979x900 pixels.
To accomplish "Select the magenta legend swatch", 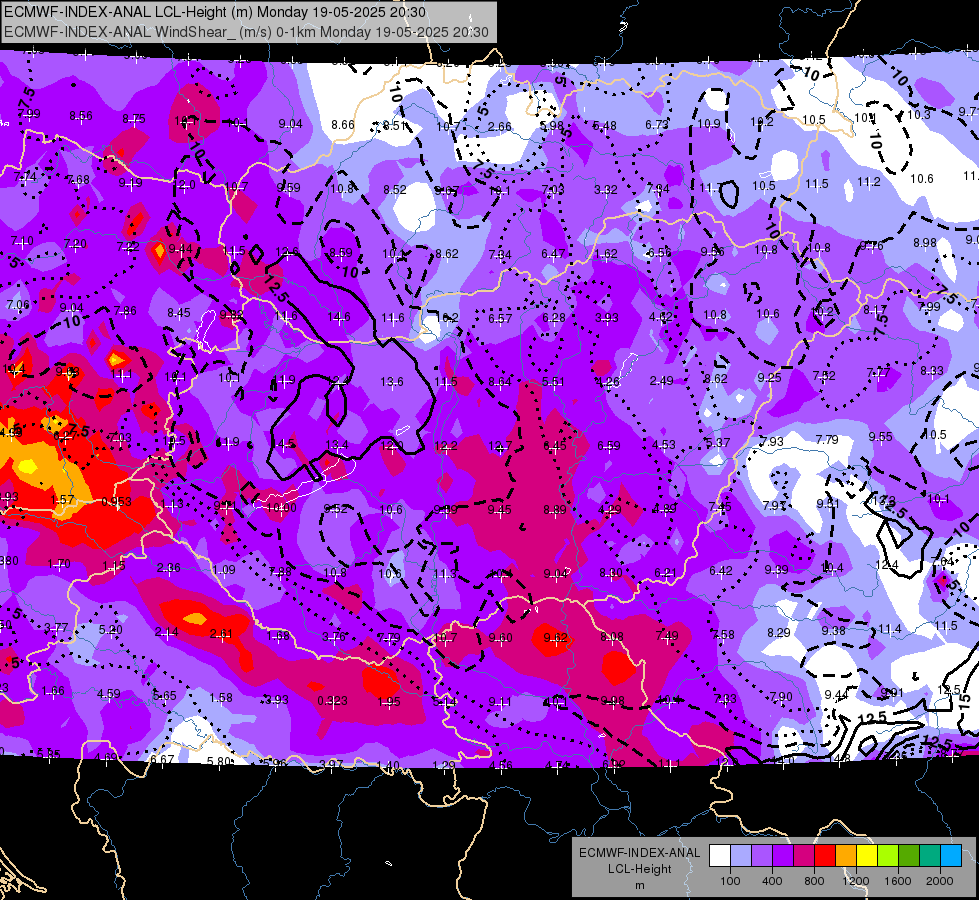I will pos(804,856).
